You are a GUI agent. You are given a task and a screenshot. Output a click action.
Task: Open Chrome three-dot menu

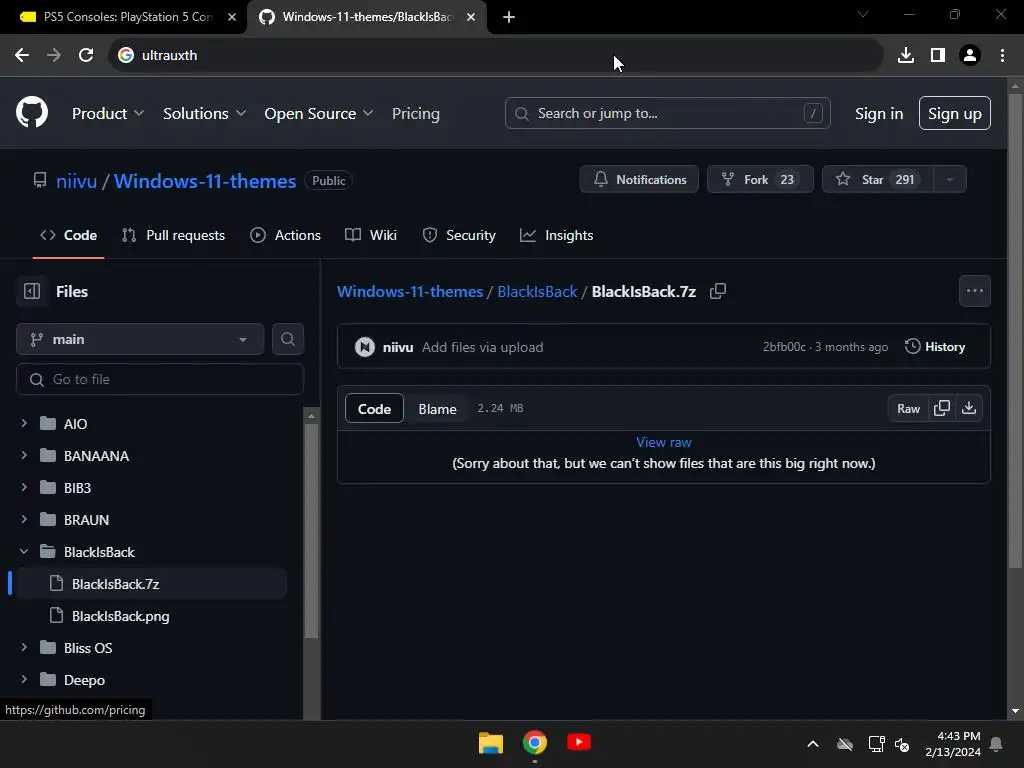[x=1002, y=56]
